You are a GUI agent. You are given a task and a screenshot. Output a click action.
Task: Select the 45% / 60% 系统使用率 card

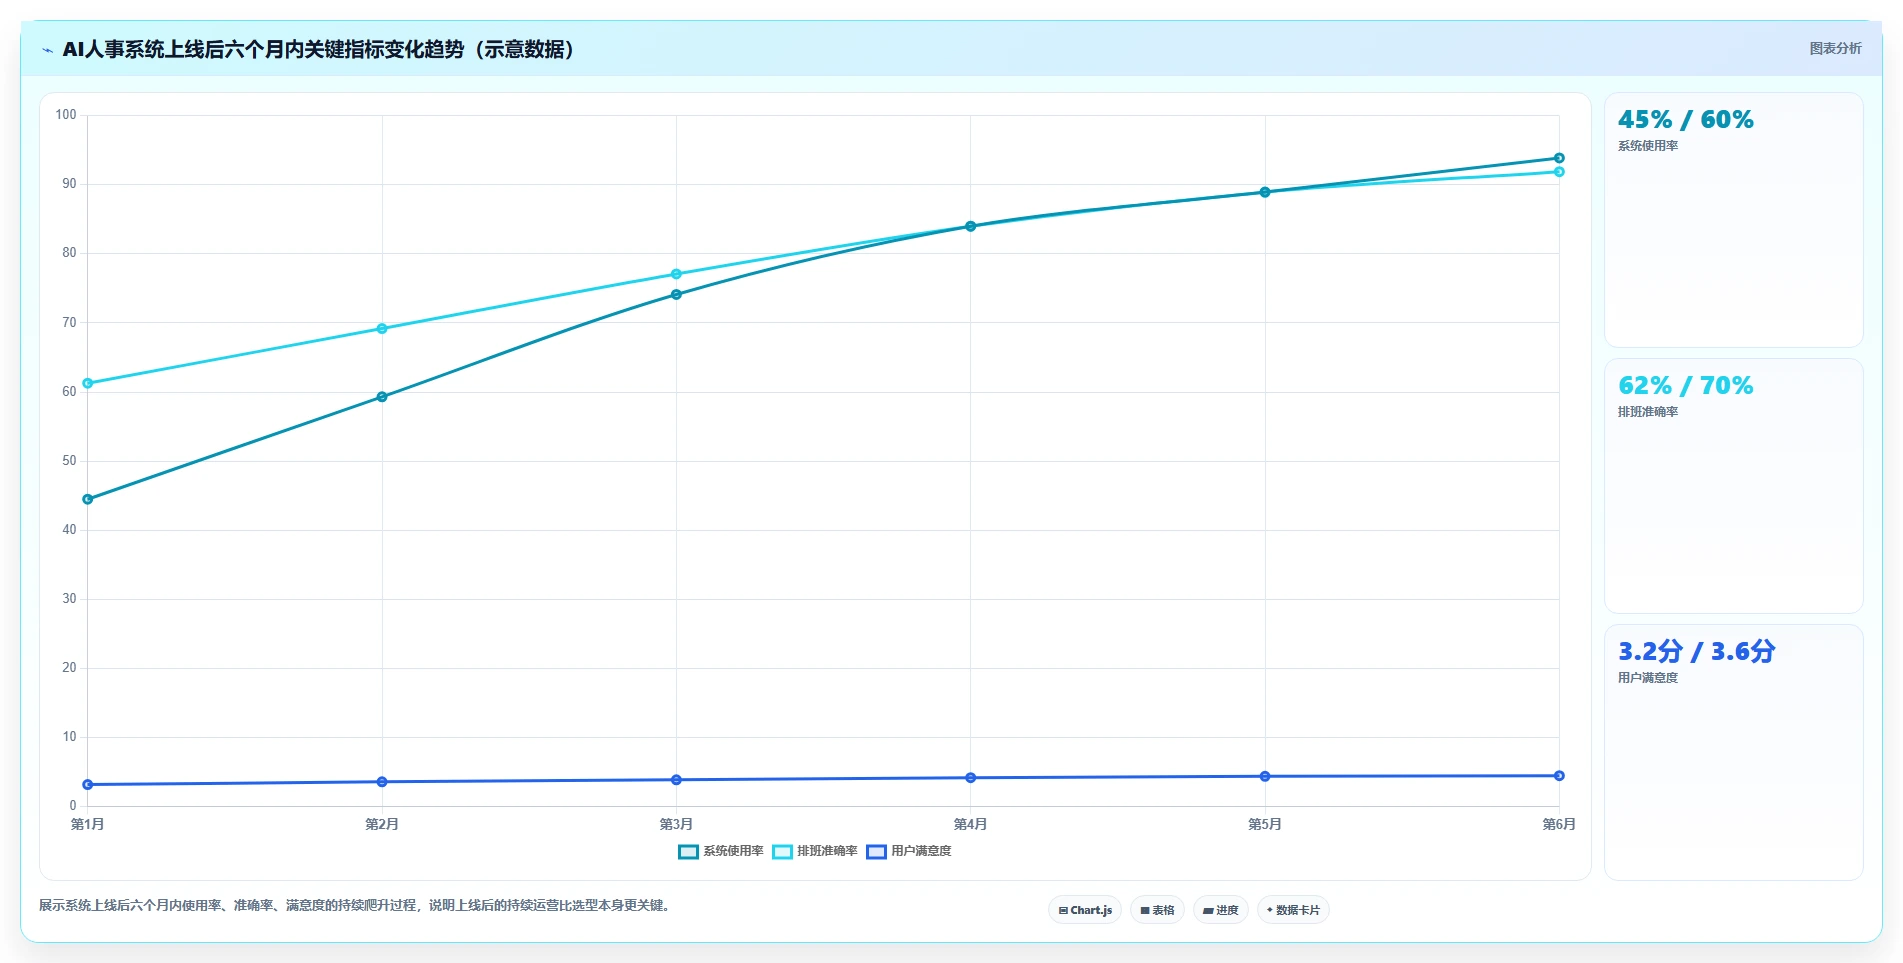pyautogui.click(x=1733, y=220)
